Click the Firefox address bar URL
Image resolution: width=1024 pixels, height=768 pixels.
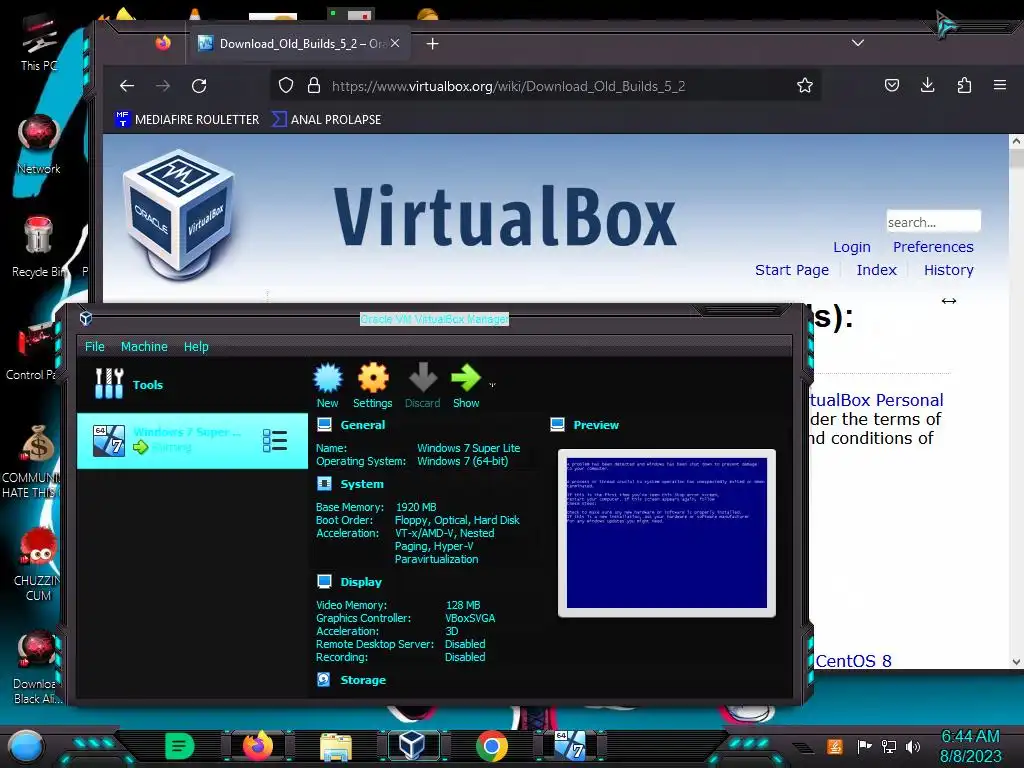508,86
